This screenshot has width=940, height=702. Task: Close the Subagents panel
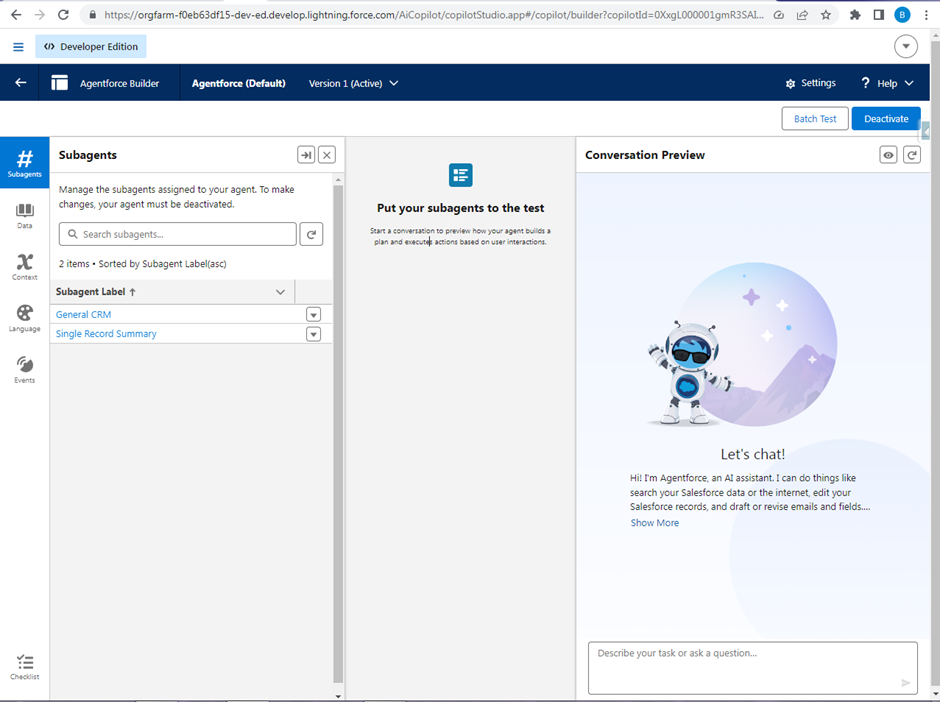(x=327, y=155)
